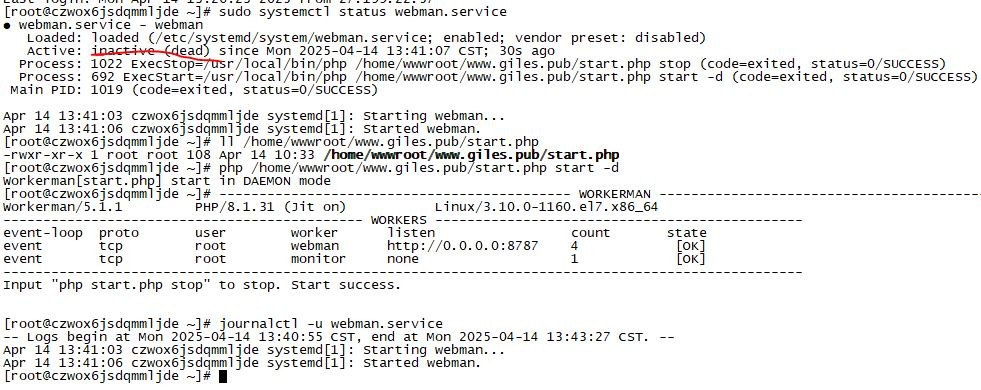Screen dimensions: 981x390
Task: Click the "journalctl -u webman.service" command text
Action: (331, 324)
